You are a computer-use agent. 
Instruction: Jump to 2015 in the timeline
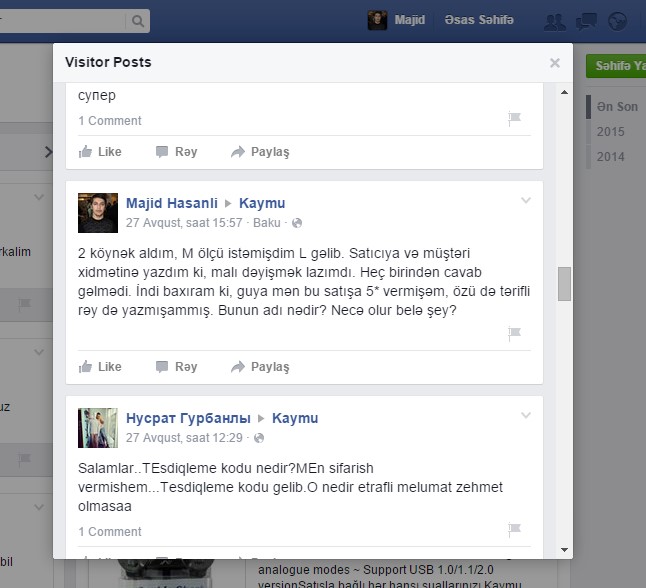pyautogui.click(x=611, y=132)
